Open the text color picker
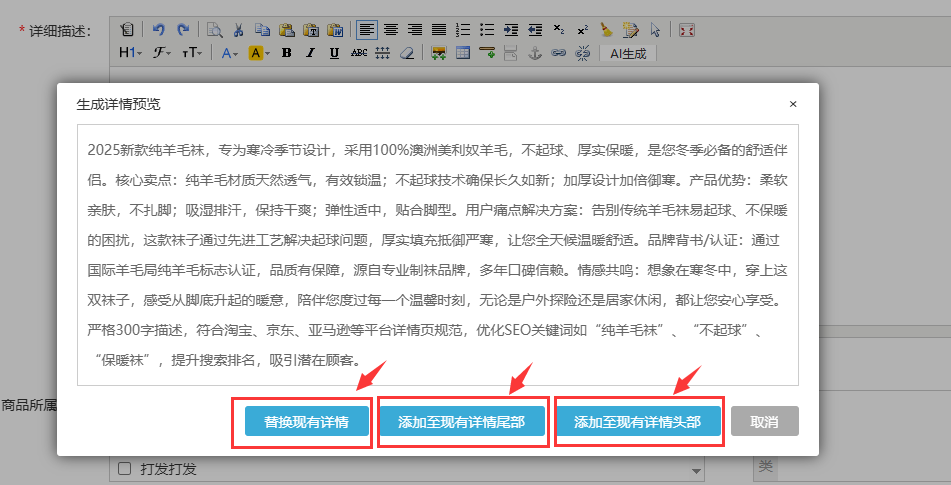This screenshot has width=951, height=485. pyautogui.click(x=229, y=53)
